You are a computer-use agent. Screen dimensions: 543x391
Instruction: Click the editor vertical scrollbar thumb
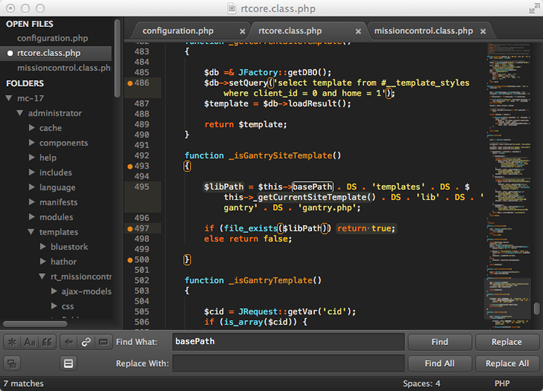(537, 309)
